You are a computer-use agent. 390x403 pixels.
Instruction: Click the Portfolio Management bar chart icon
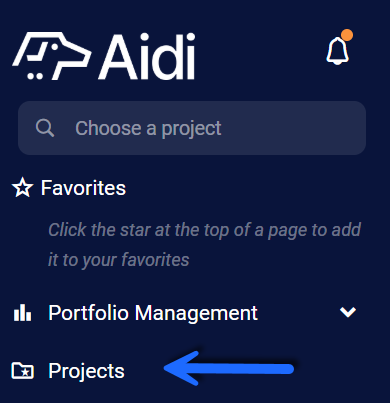point(22,312)
